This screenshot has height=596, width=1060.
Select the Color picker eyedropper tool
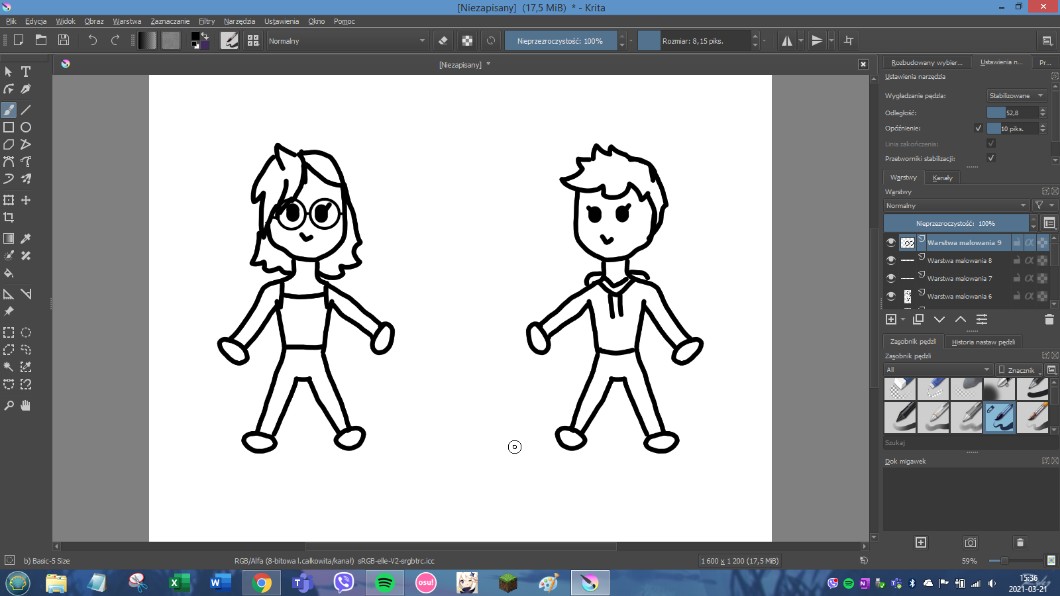coord(26,238)
